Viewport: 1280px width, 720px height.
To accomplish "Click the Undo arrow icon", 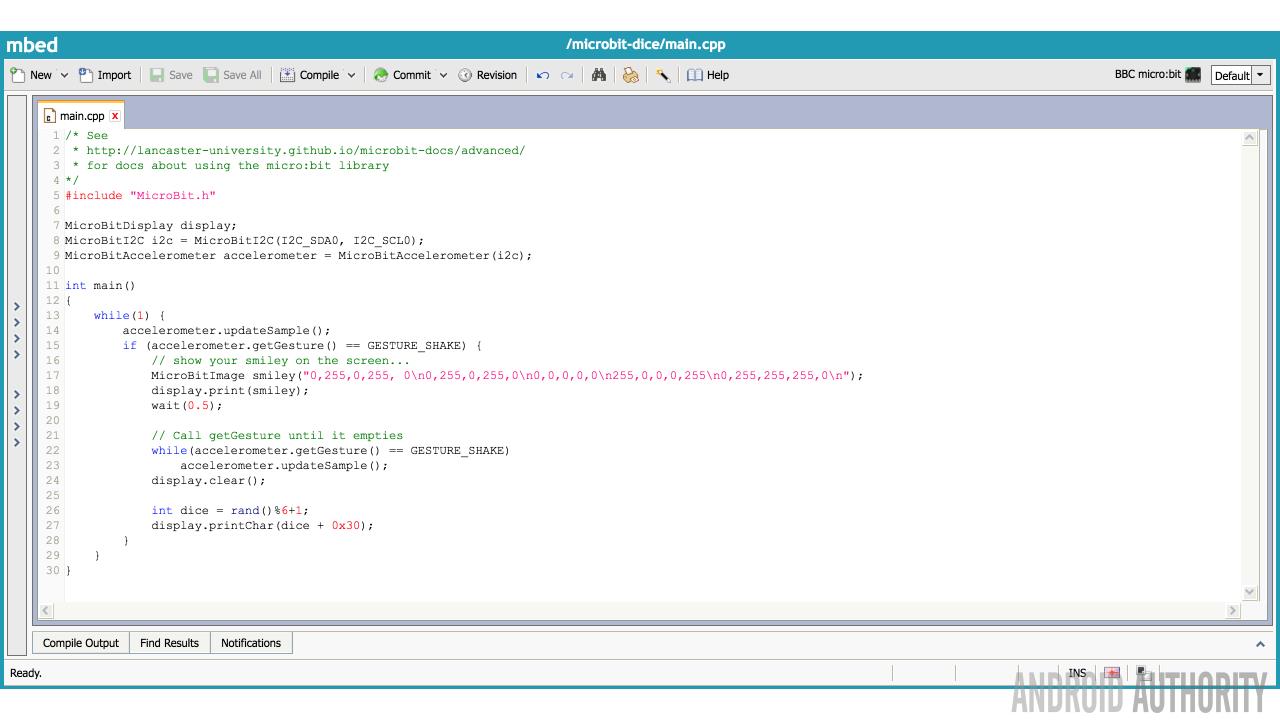I will [543, 75].
